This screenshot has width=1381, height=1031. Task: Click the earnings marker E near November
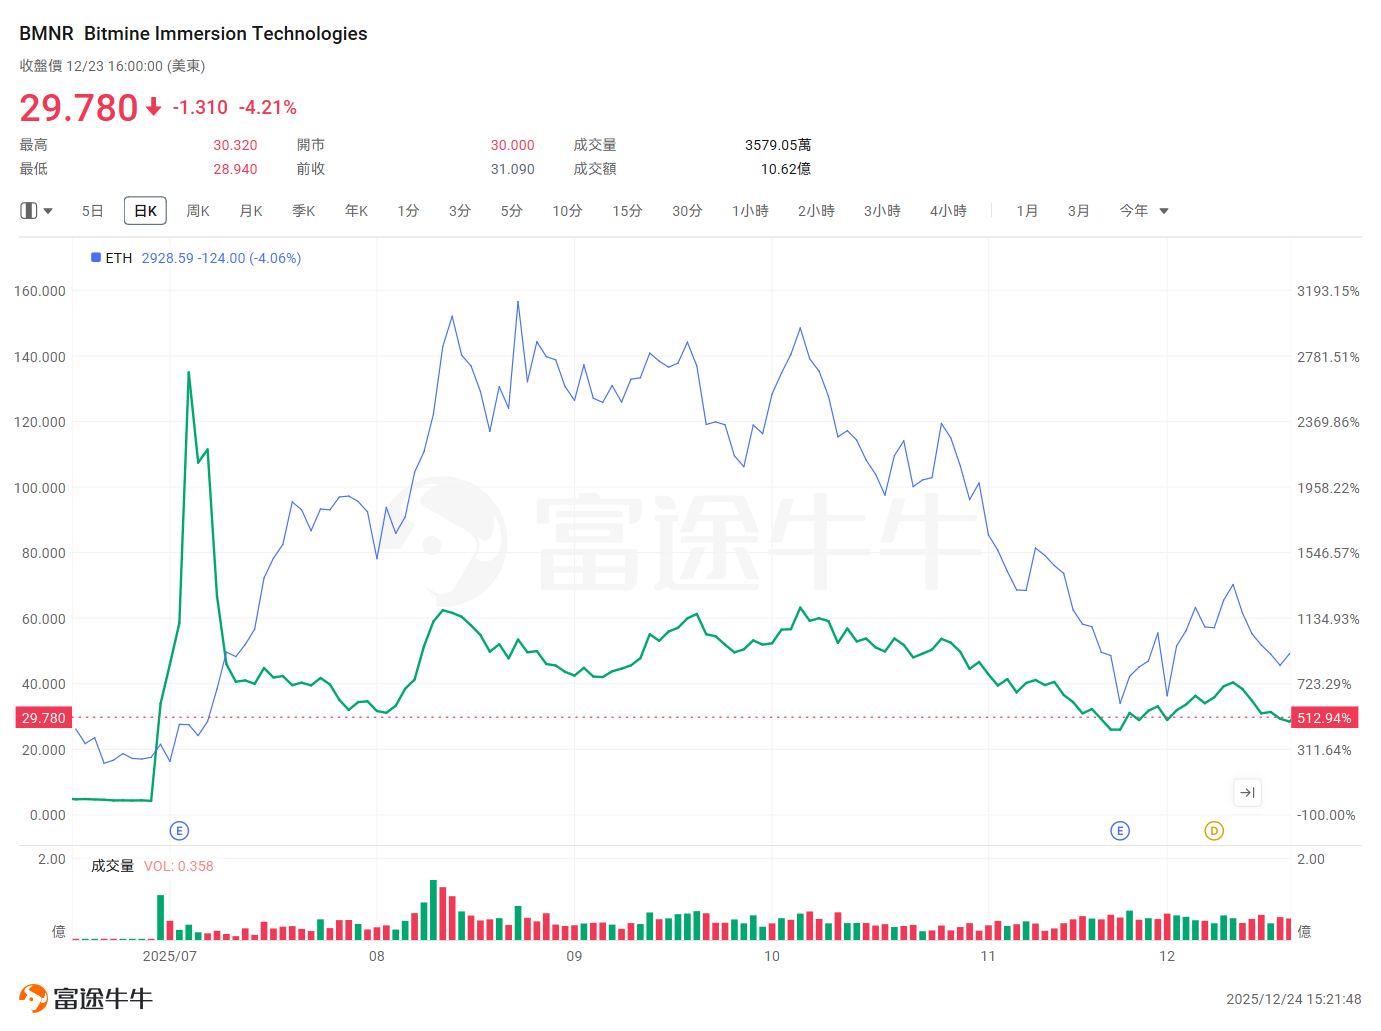click(1119, 830)
